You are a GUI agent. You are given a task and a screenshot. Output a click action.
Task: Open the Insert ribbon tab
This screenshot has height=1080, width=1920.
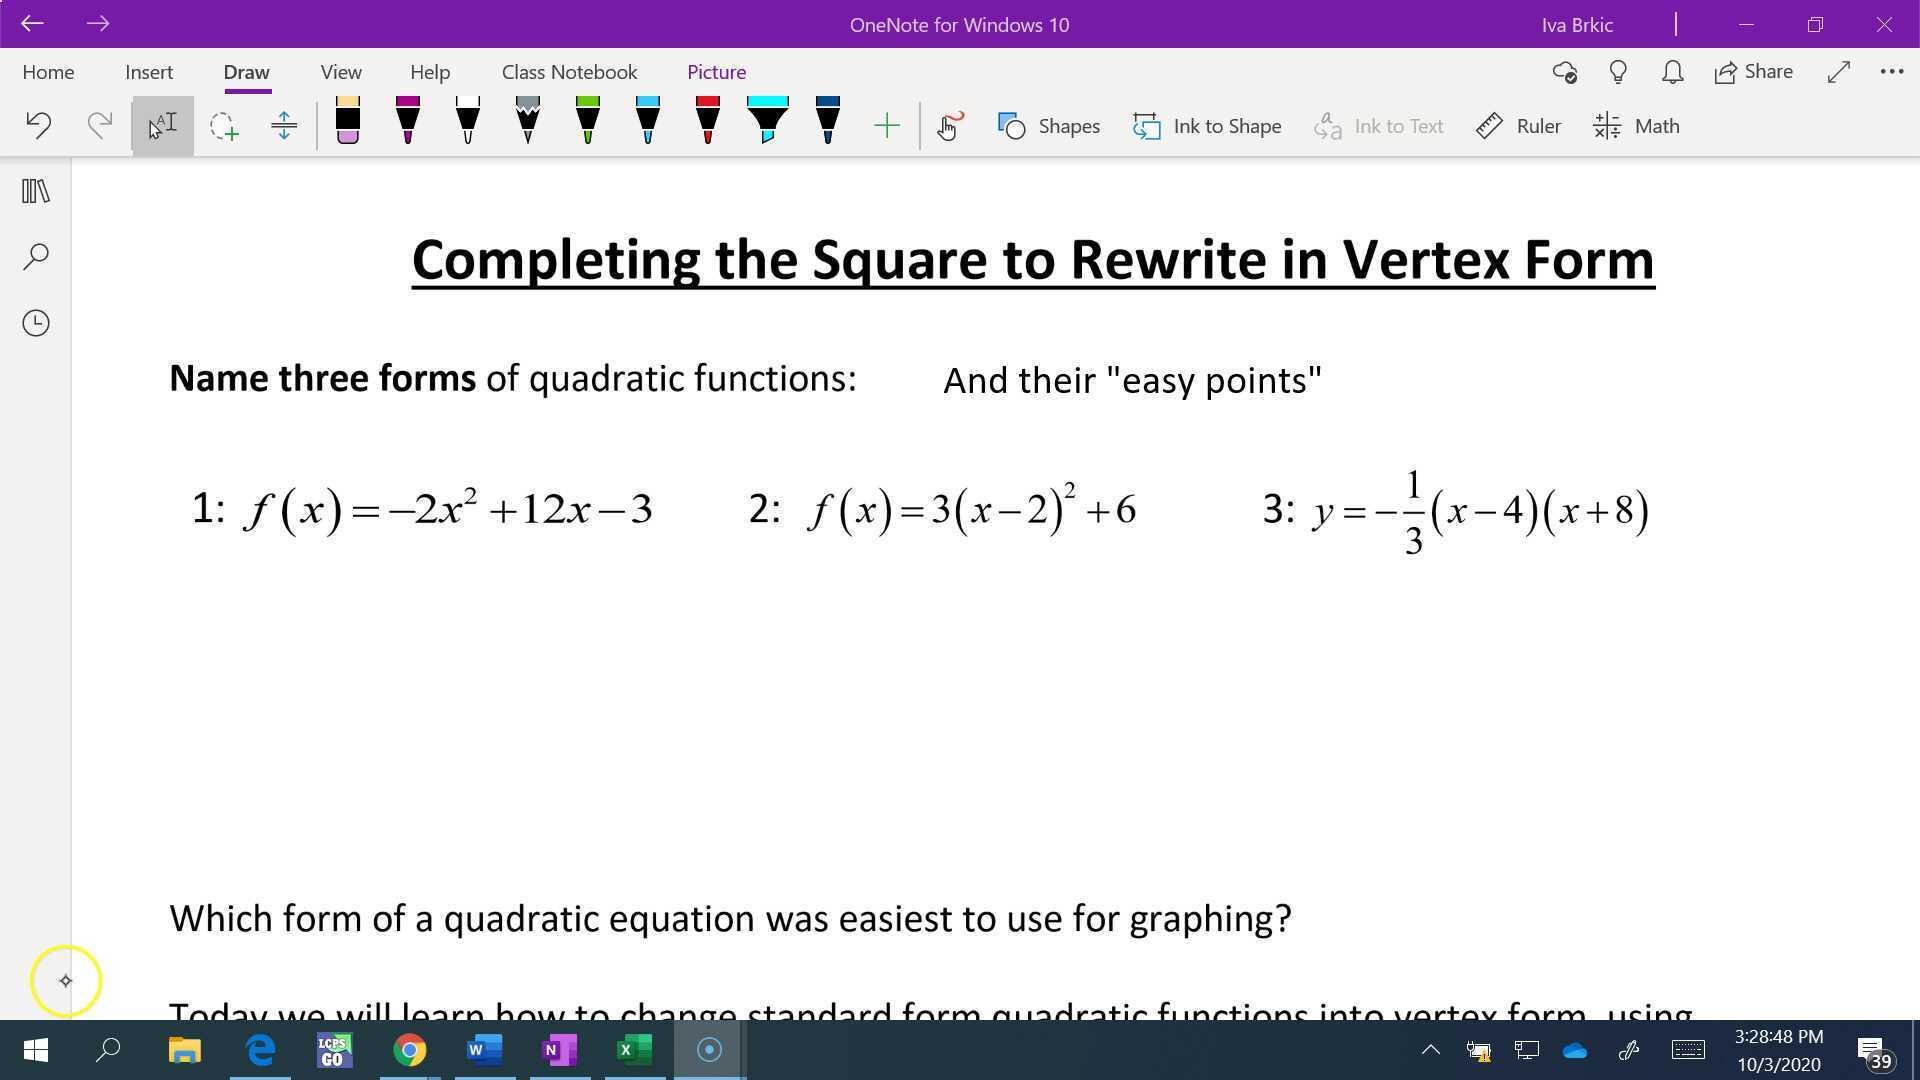point(148,71)
